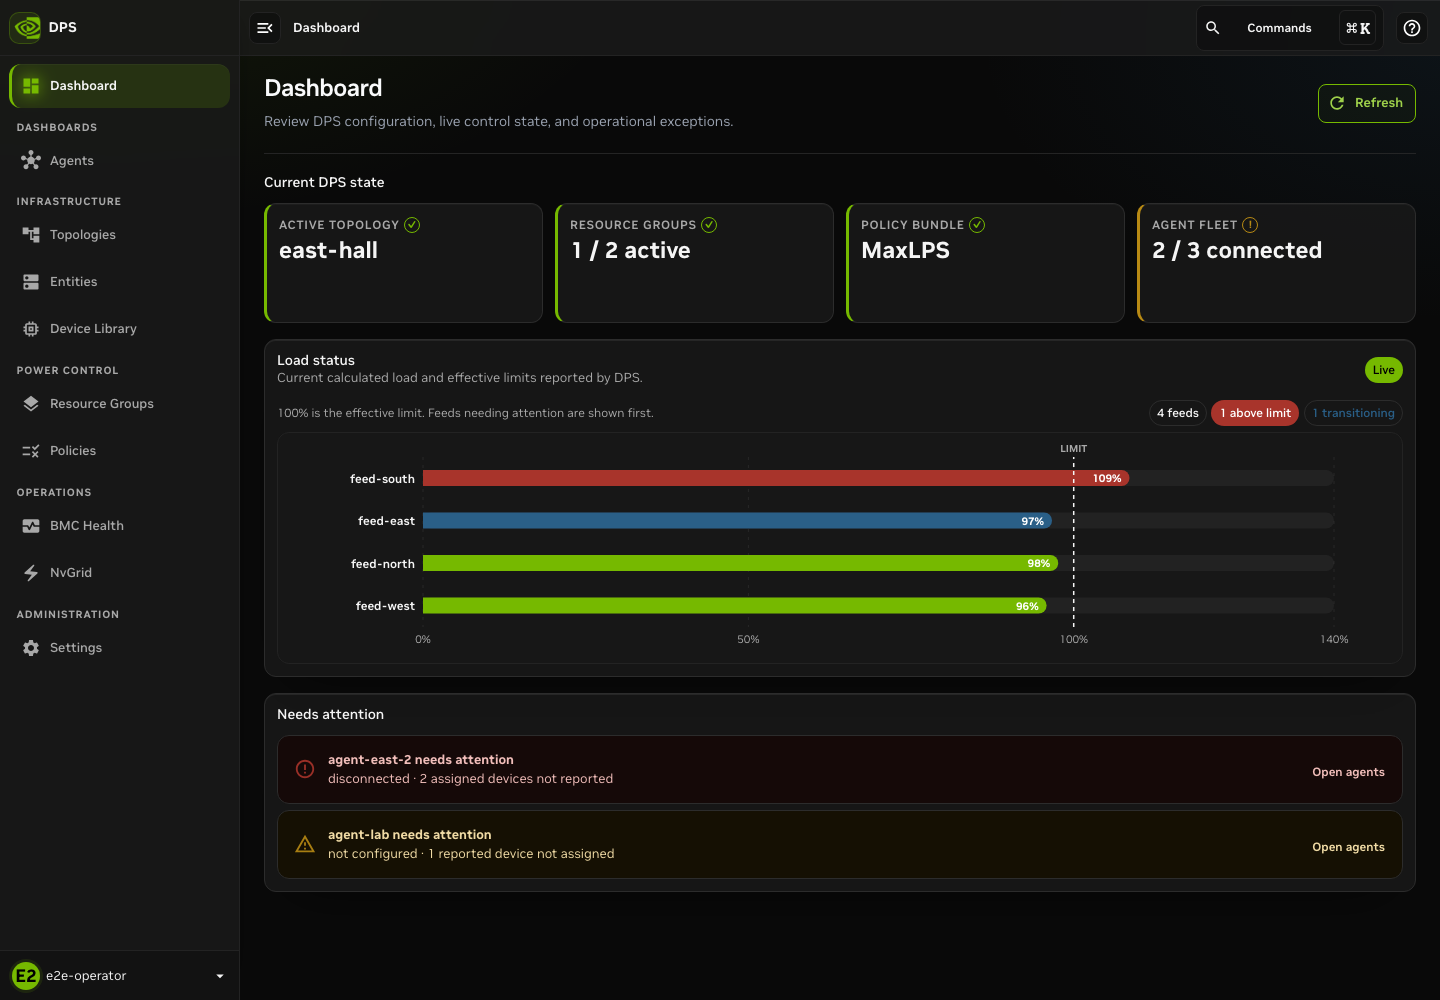Open Resource Groups page
The height and width of the screenshot is (1000, 1440).
120,404
